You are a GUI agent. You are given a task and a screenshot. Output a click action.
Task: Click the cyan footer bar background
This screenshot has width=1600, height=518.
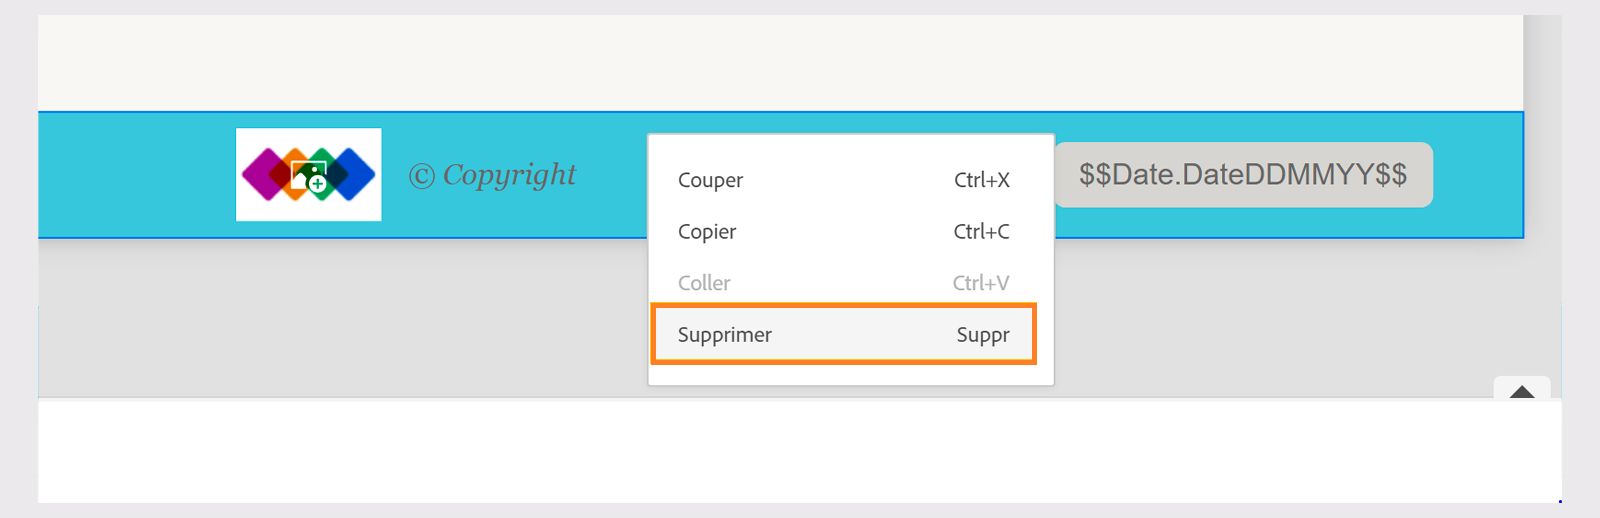pyautogui.click(x=130, y=175)
